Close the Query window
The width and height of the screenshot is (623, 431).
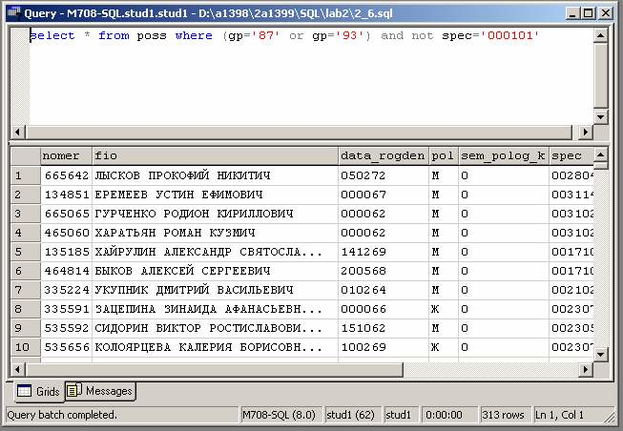point(607,10)
